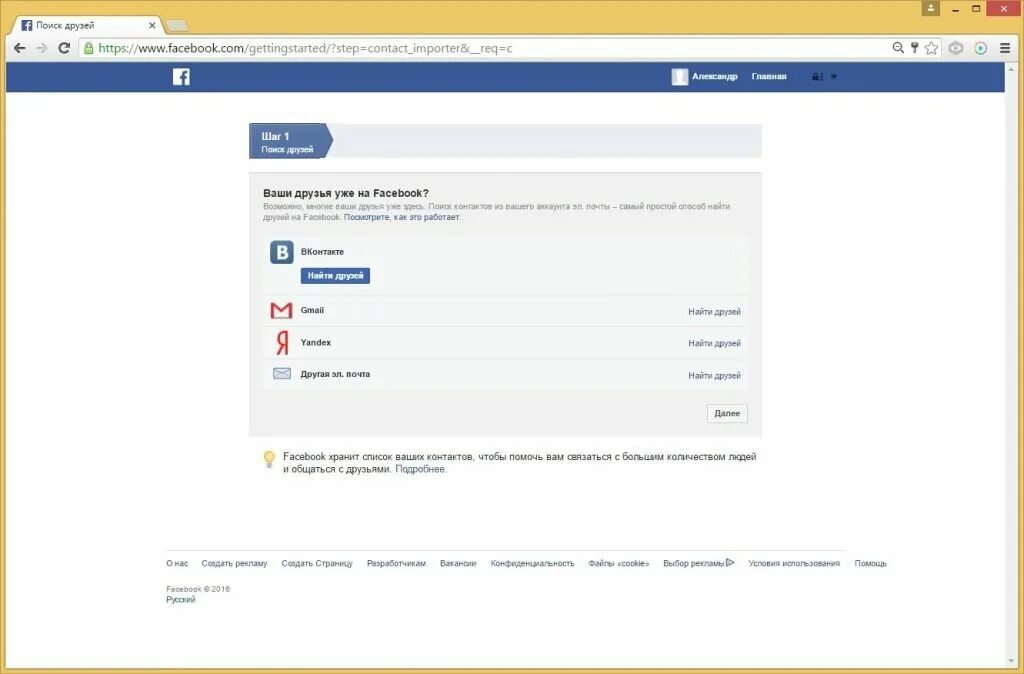This screenshot has height=674, width=1024.
Task: Click the browser forward arrow
Action: tap(42, 48)
